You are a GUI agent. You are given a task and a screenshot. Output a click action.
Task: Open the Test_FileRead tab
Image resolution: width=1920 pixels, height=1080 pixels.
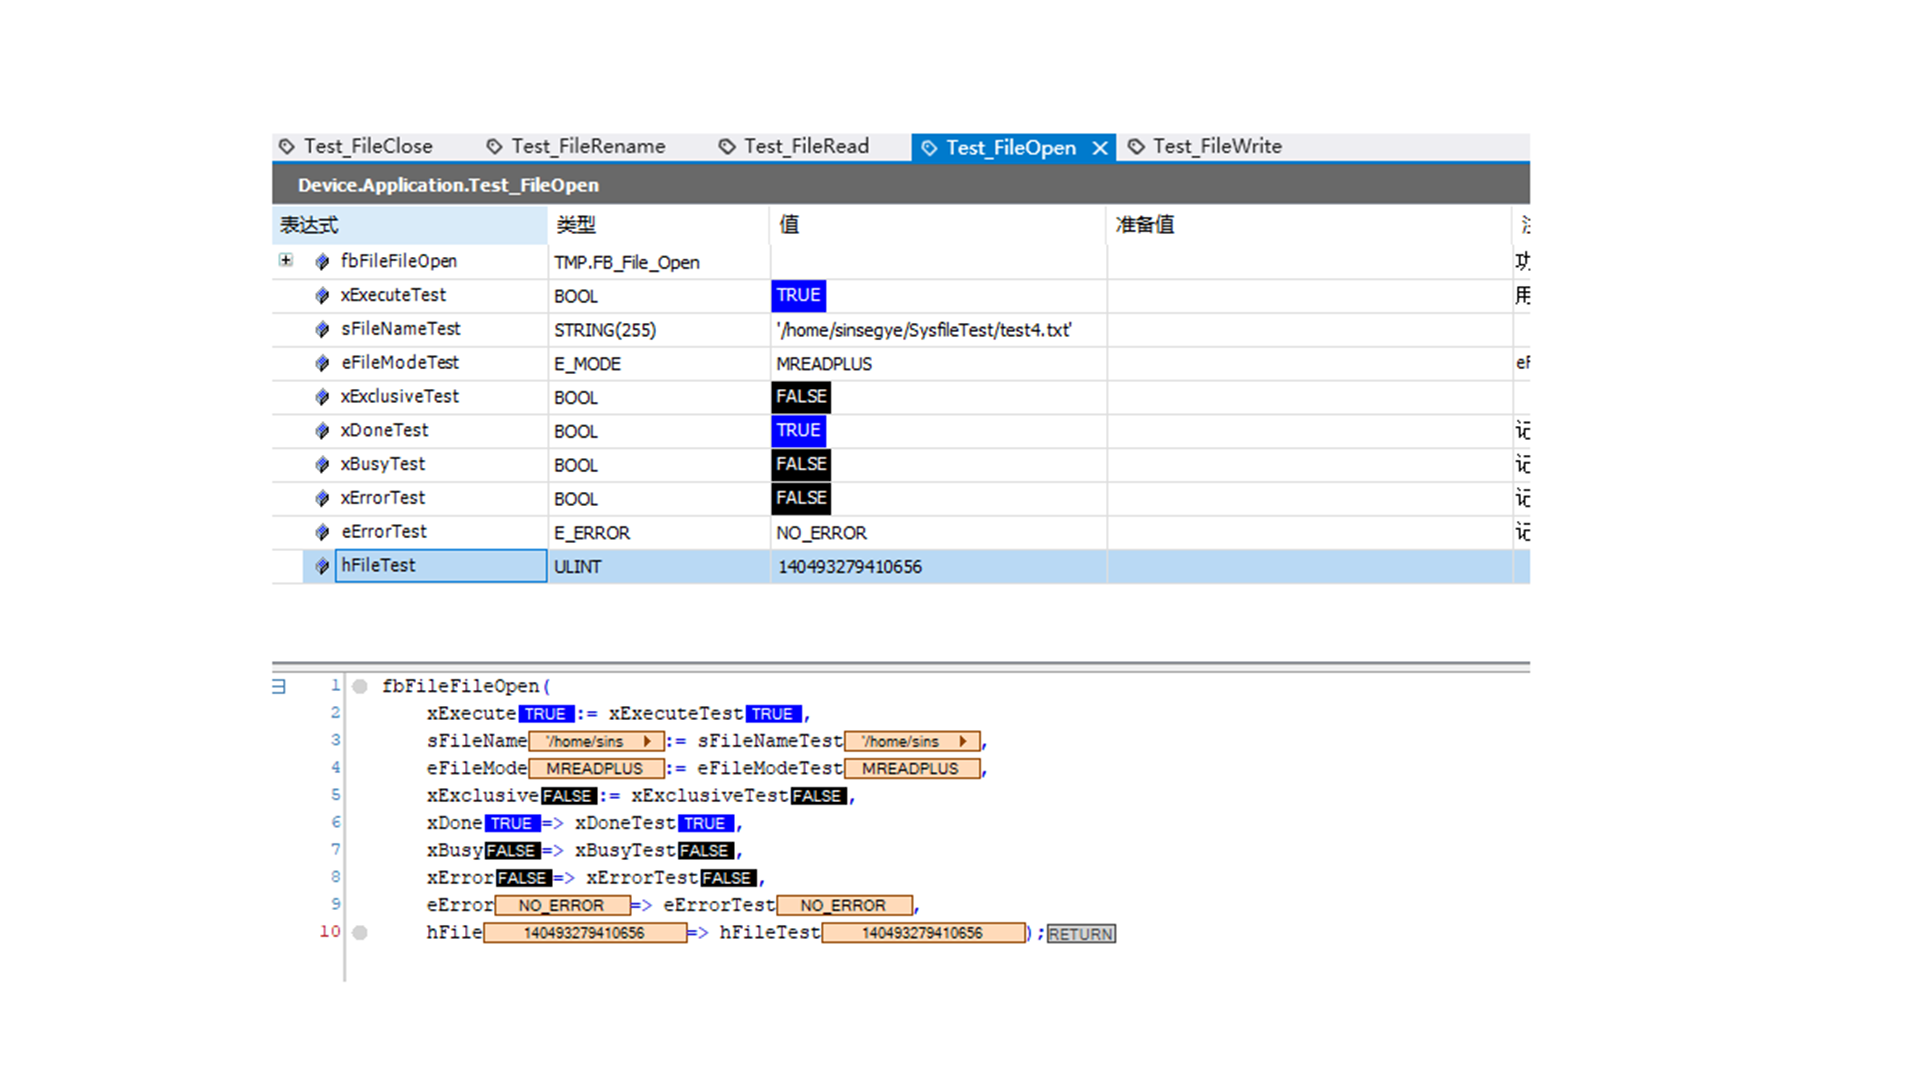795,146
